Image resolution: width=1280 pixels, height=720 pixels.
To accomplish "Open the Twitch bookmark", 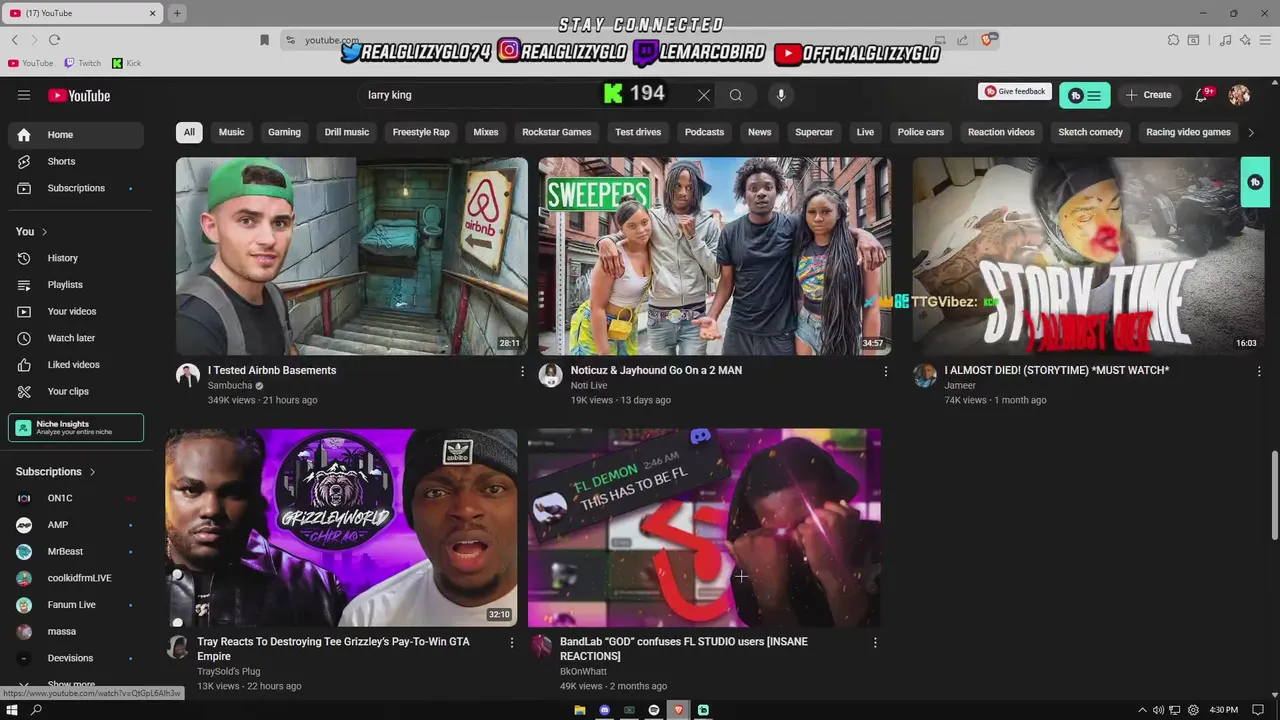I will [x=82, y=63].
